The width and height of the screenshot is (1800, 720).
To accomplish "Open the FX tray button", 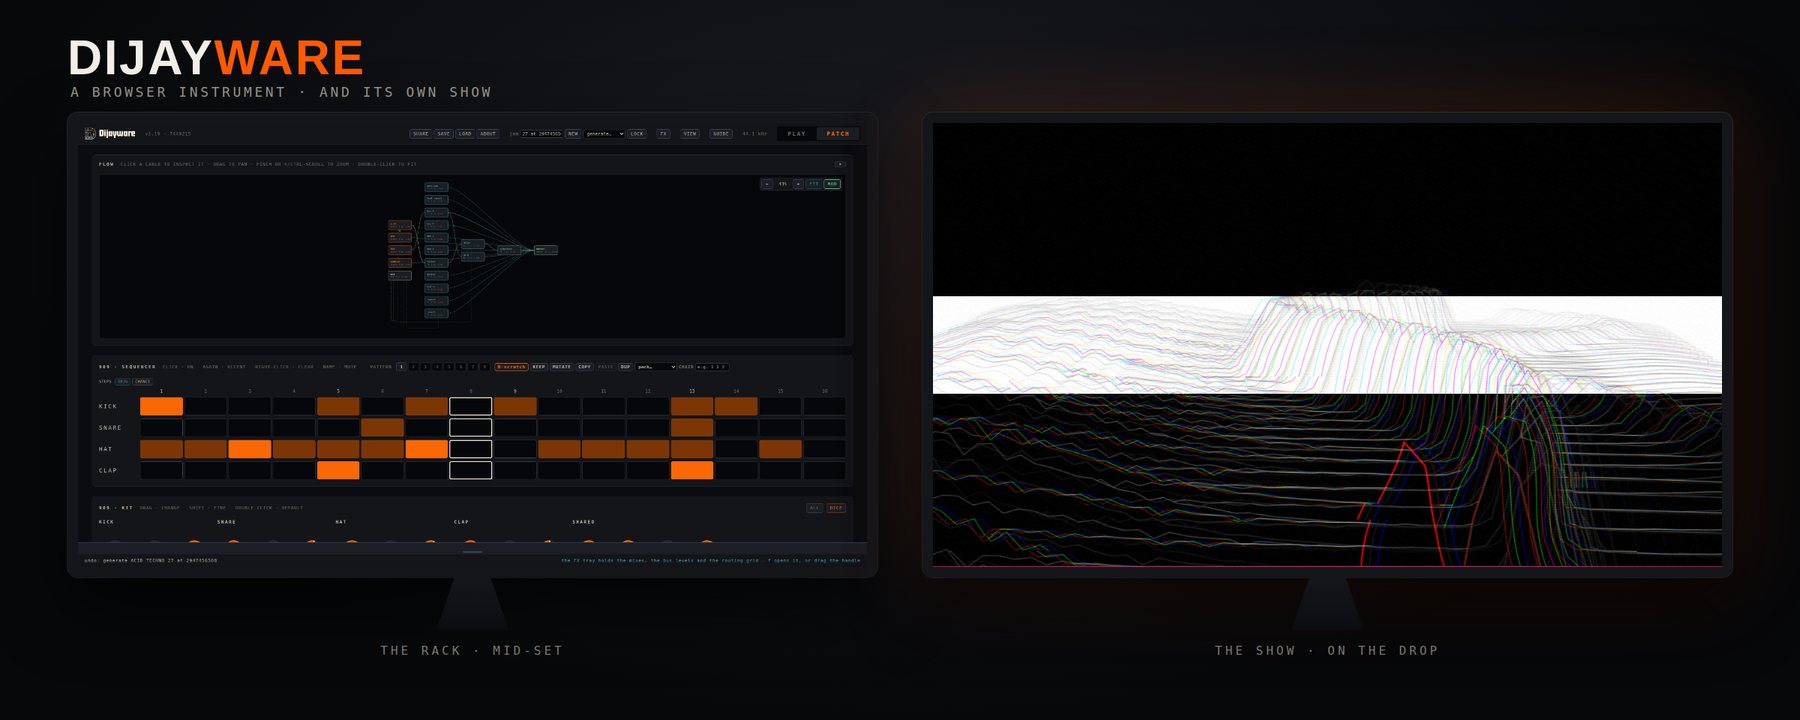I will pos(663,134).
